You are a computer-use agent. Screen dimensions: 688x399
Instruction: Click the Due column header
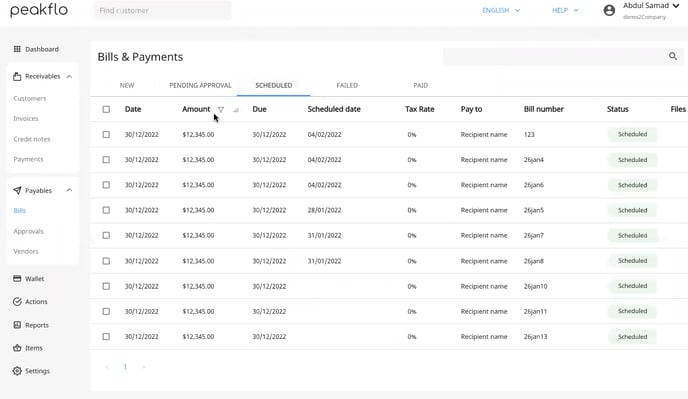click(x=259, y=109)
